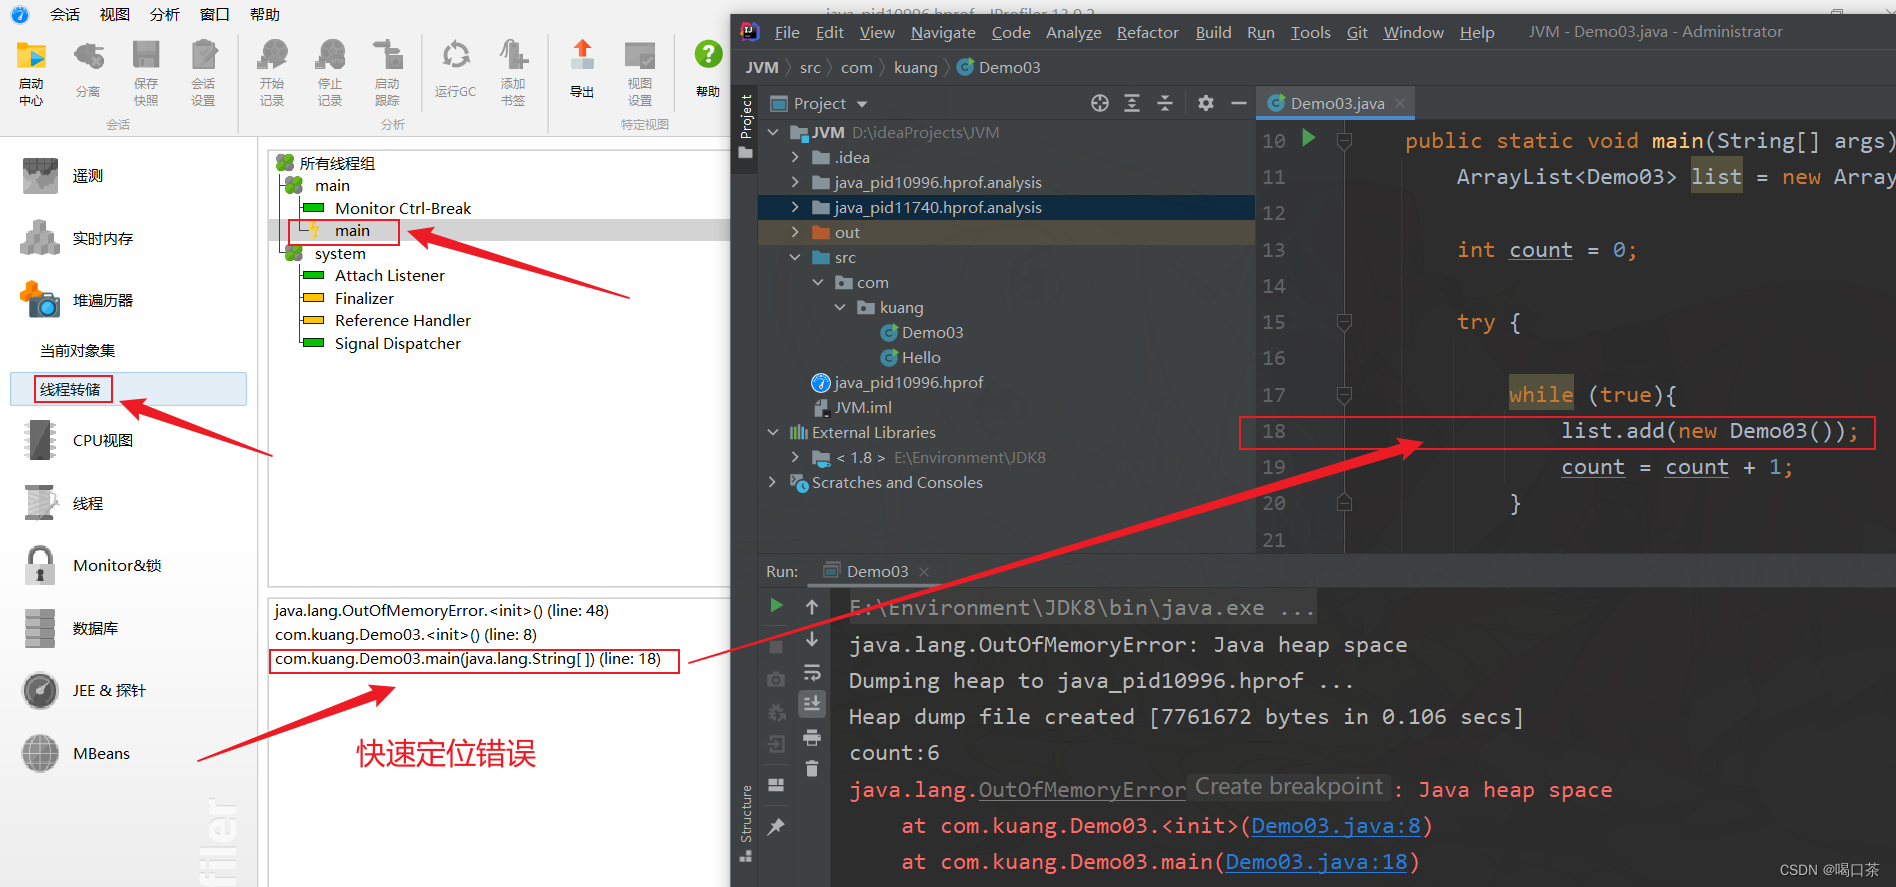Click the Up the Stack Trace arrow
Viewport: 1896px width, 887px height.
pyautogui.click(x=812, y=606)
